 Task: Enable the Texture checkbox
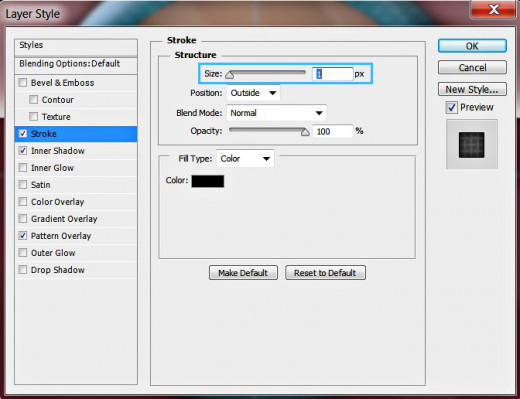point(33,116)
